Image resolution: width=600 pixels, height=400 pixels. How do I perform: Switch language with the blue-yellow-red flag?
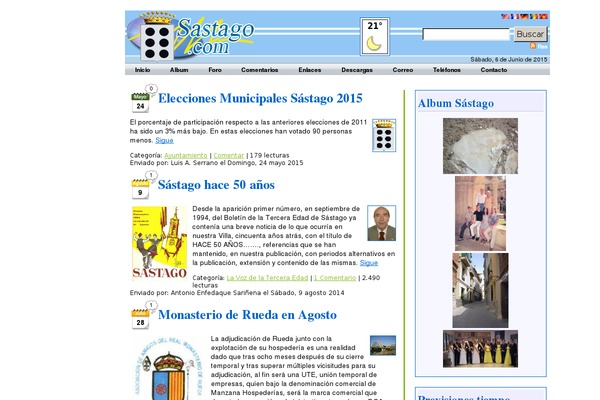pyautogui.click(x=534, y=16)
